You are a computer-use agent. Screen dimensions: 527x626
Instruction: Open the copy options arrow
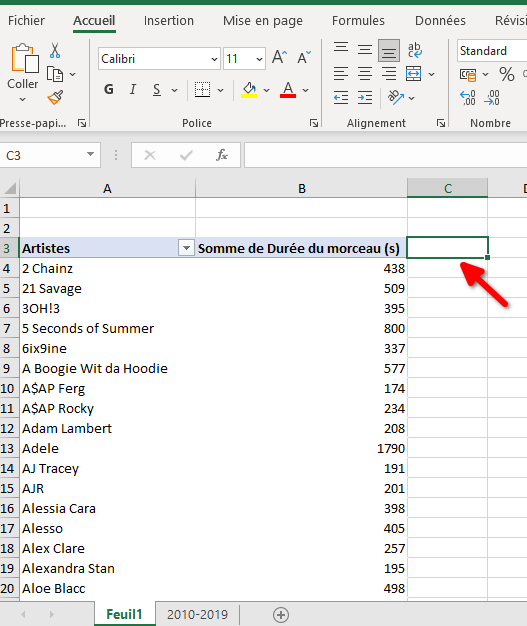coord(72,74)
